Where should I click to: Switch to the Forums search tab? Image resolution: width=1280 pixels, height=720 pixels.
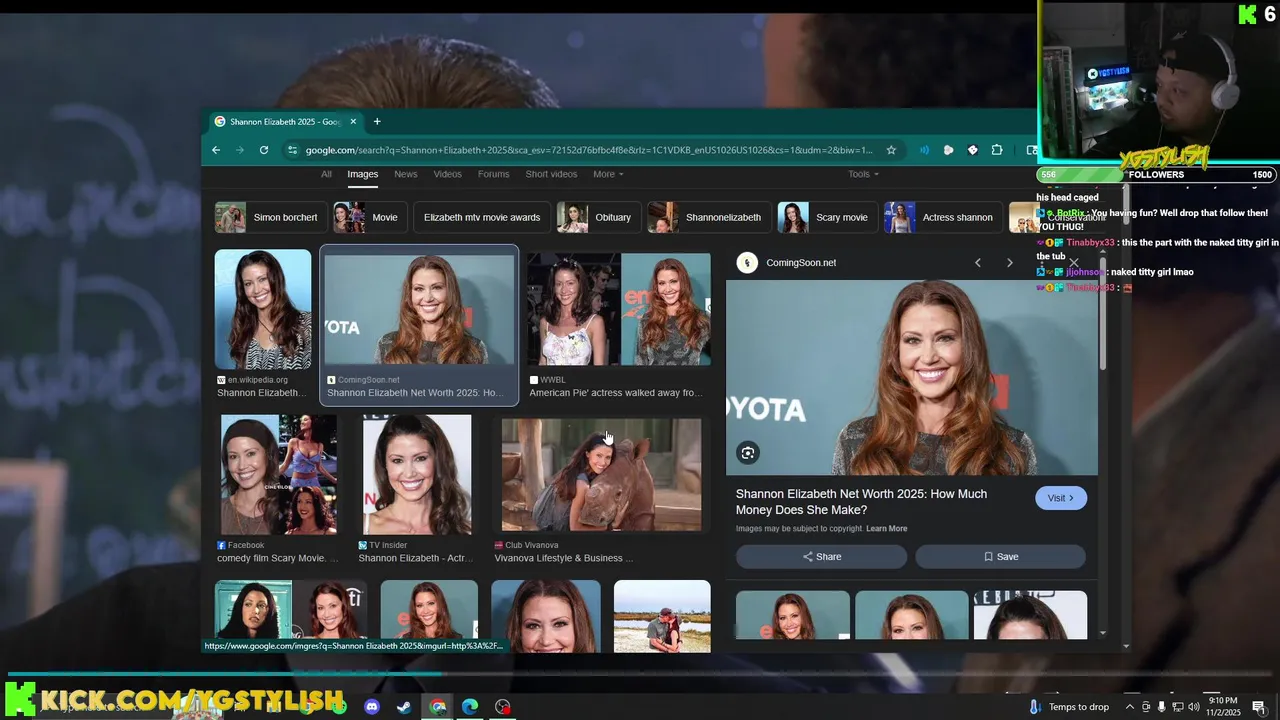(x=494, y=174)
